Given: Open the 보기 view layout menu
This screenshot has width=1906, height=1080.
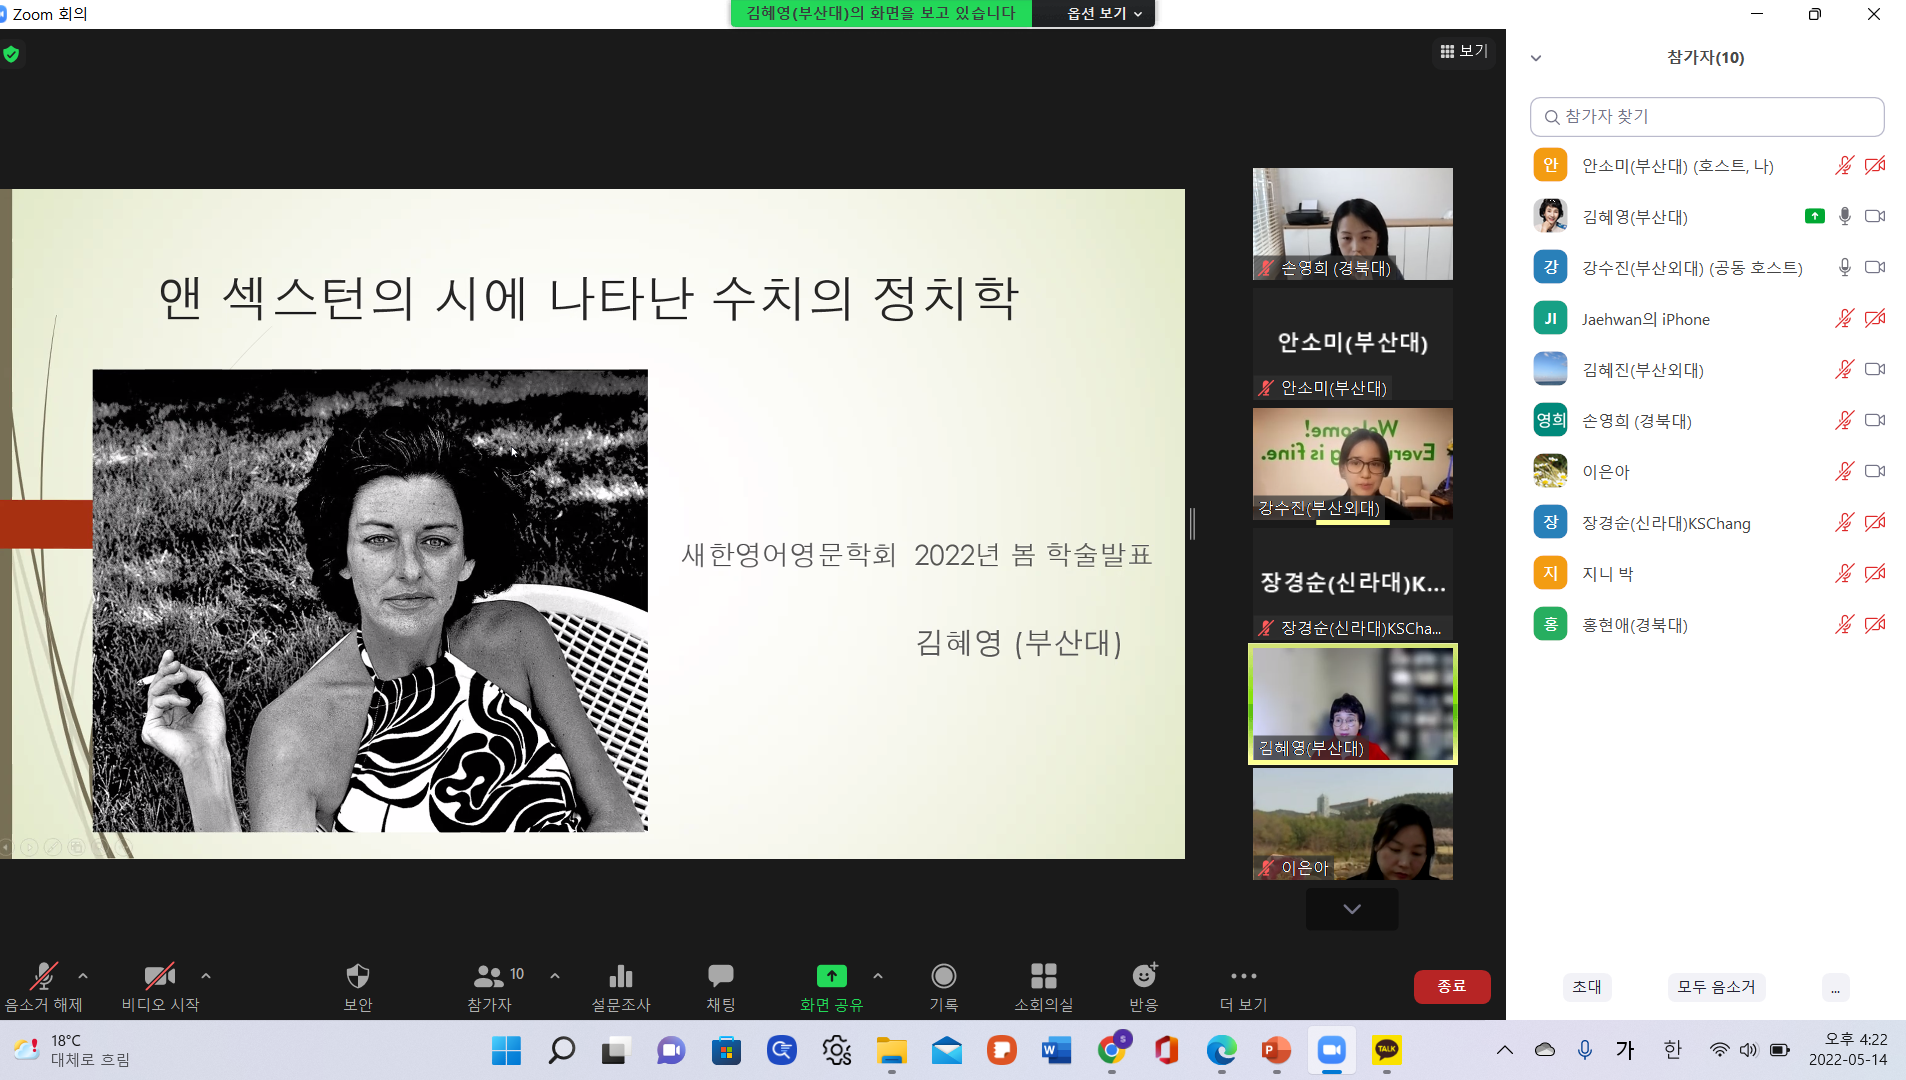Looking at the screenshot, I should (x=1464, y=51).
